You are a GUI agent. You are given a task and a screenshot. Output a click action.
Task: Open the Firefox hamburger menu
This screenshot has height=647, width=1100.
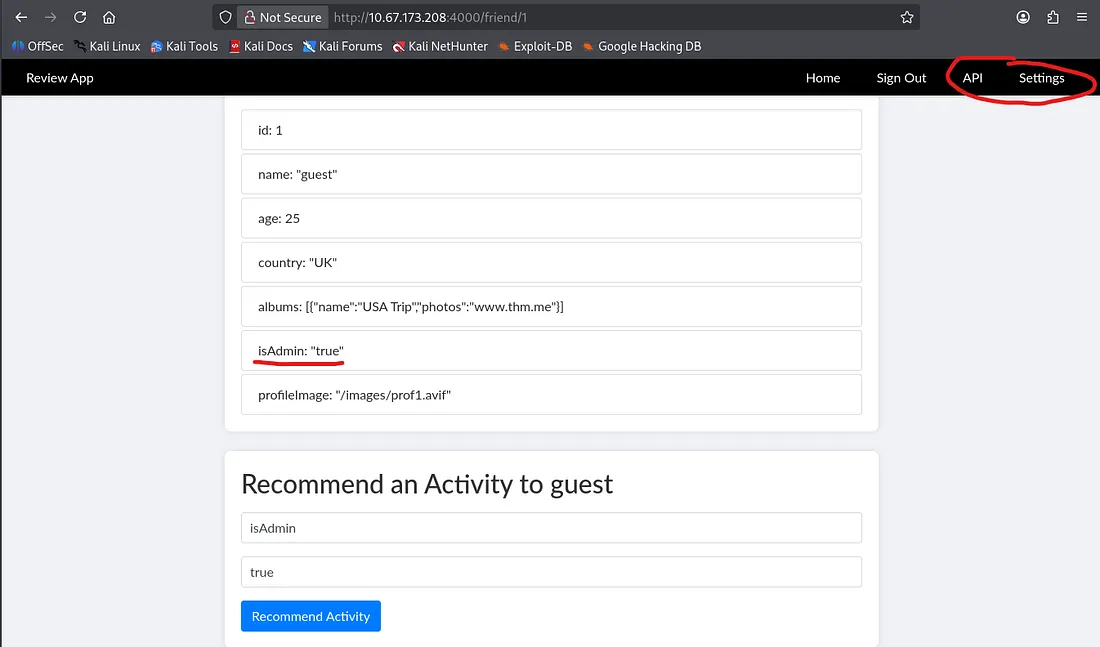(1082, 17)
